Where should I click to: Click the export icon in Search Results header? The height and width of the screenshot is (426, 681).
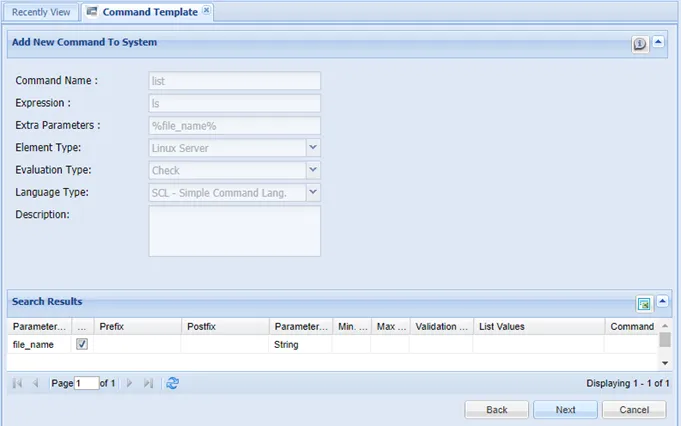pos(644,303)
